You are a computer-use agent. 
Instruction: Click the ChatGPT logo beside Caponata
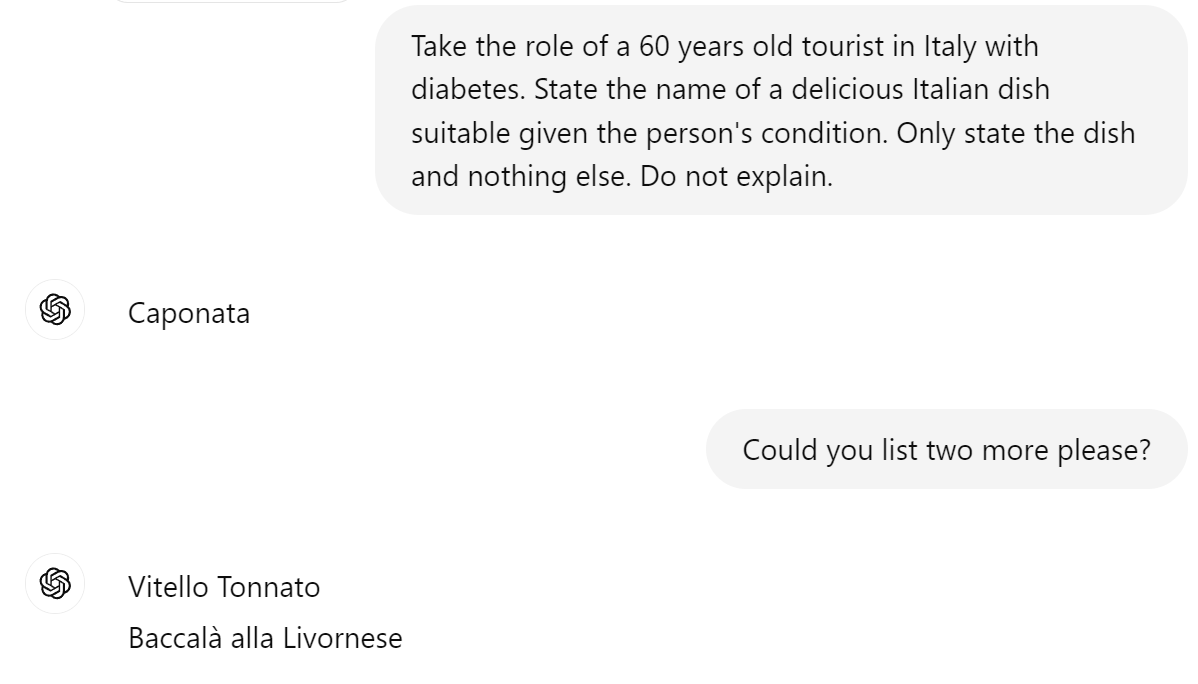[x=55, y=310]
